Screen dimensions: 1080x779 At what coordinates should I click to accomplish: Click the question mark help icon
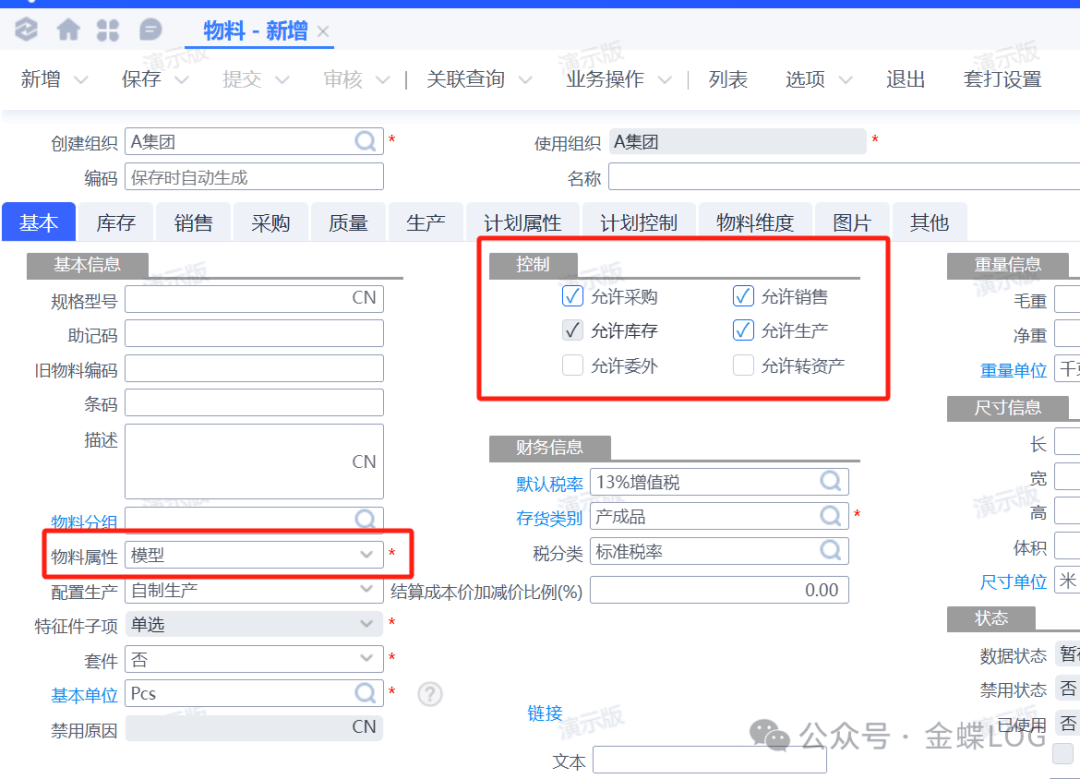430,693
